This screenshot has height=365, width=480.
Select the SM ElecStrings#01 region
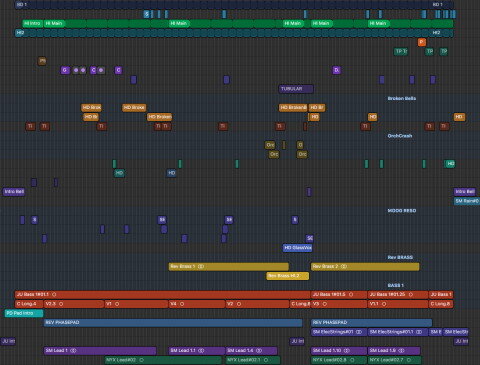[339, 332]
